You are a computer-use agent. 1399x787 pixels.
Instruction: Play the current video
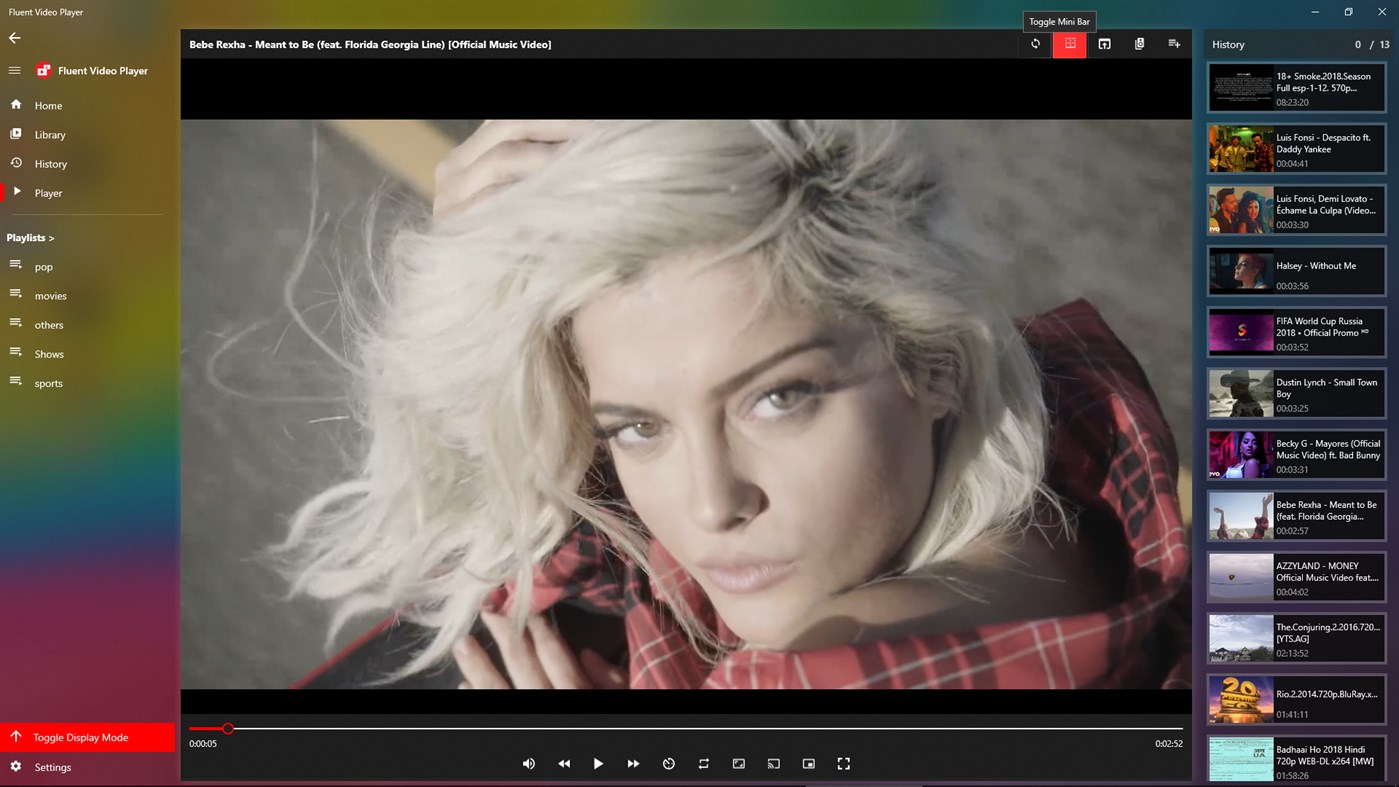(x=598, y=763)
